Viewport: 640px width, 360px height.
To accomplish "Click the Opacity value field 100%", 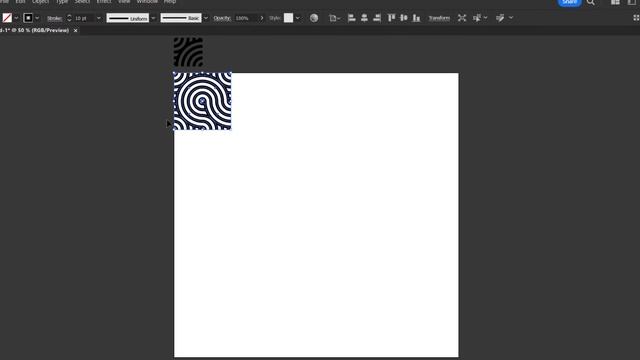I will 246,18.
